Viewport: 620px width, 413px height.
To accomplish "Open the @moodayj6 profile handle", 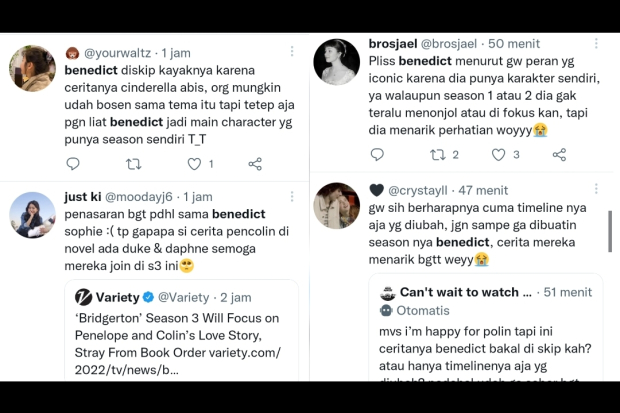I will pyautogui.click(x=139, y=197).
